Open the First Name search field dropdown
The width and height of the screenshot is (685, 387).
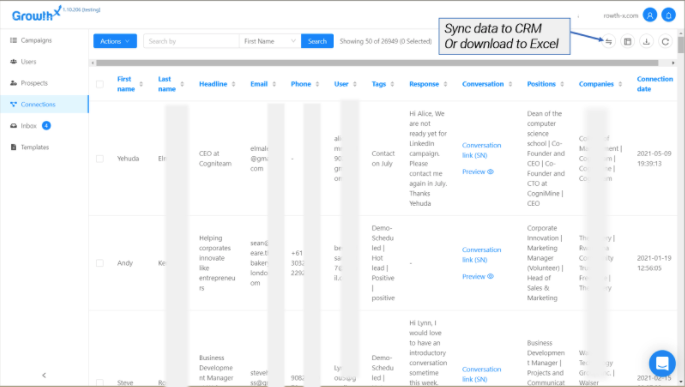point(270,41)
